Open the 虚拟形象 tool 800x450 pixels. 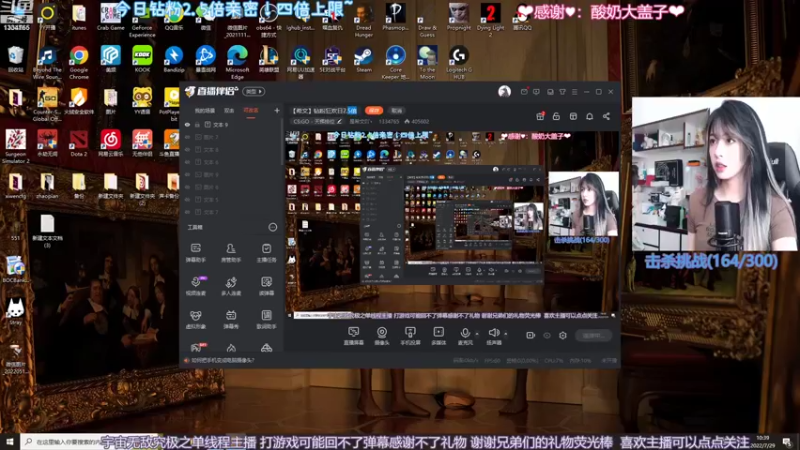(x=195, y=319)
